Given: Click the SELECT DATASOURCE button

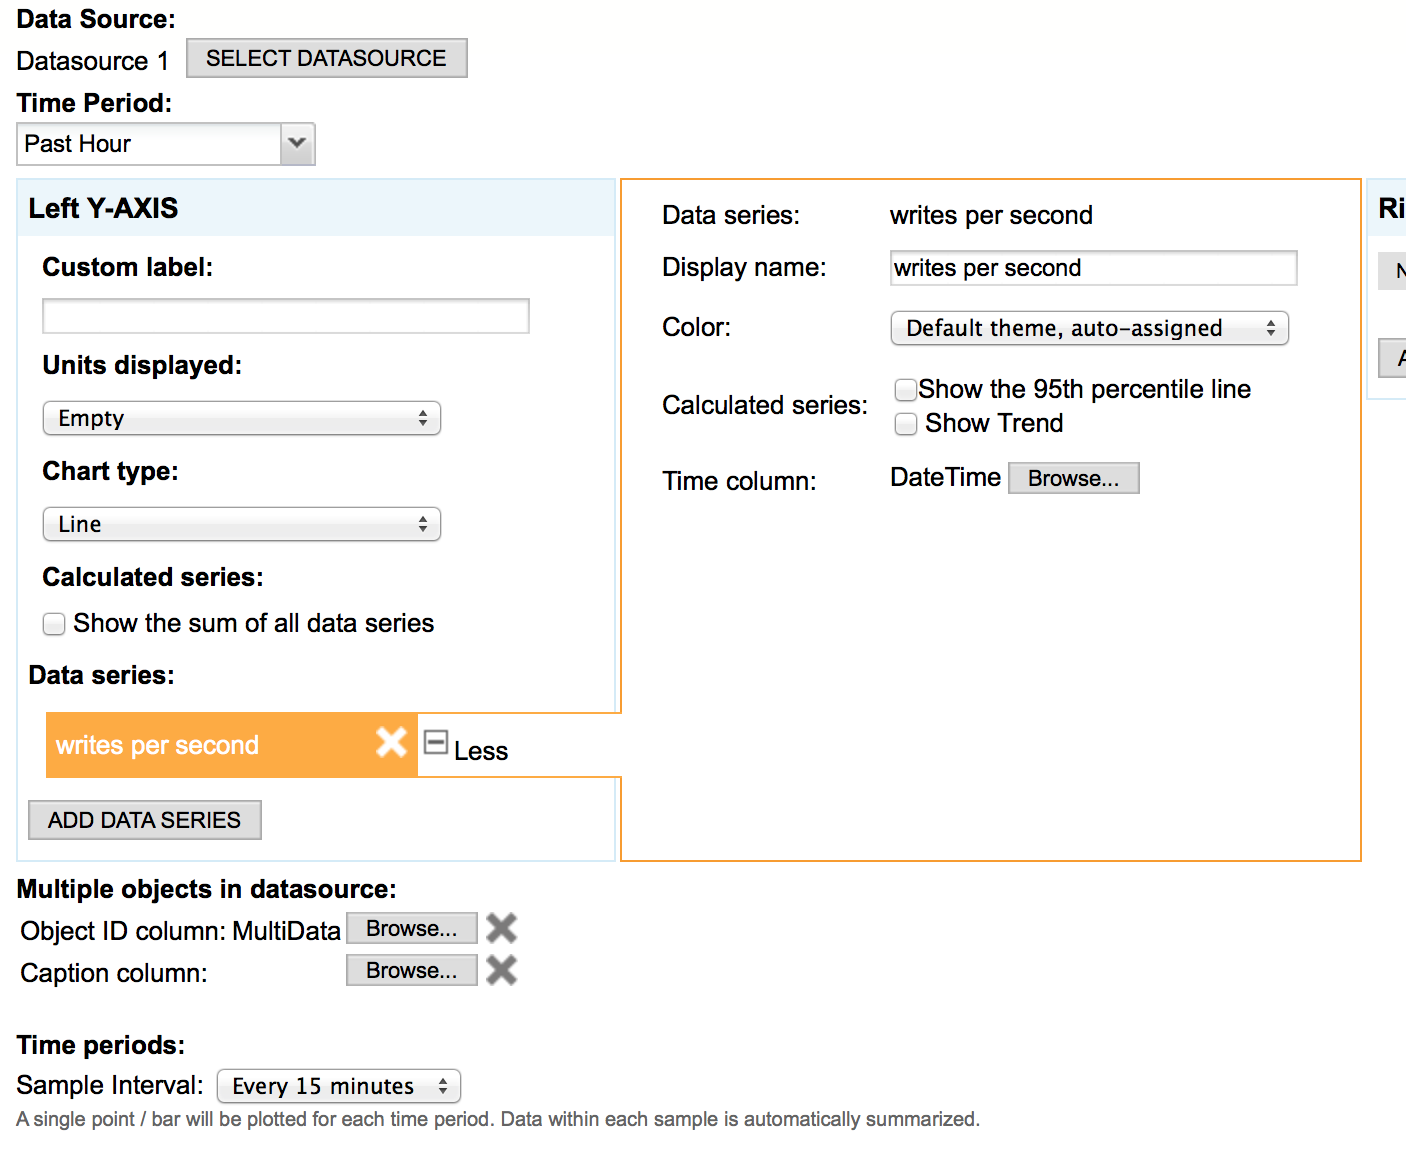Looking at the screenshot, I should (x=326, y=58).
